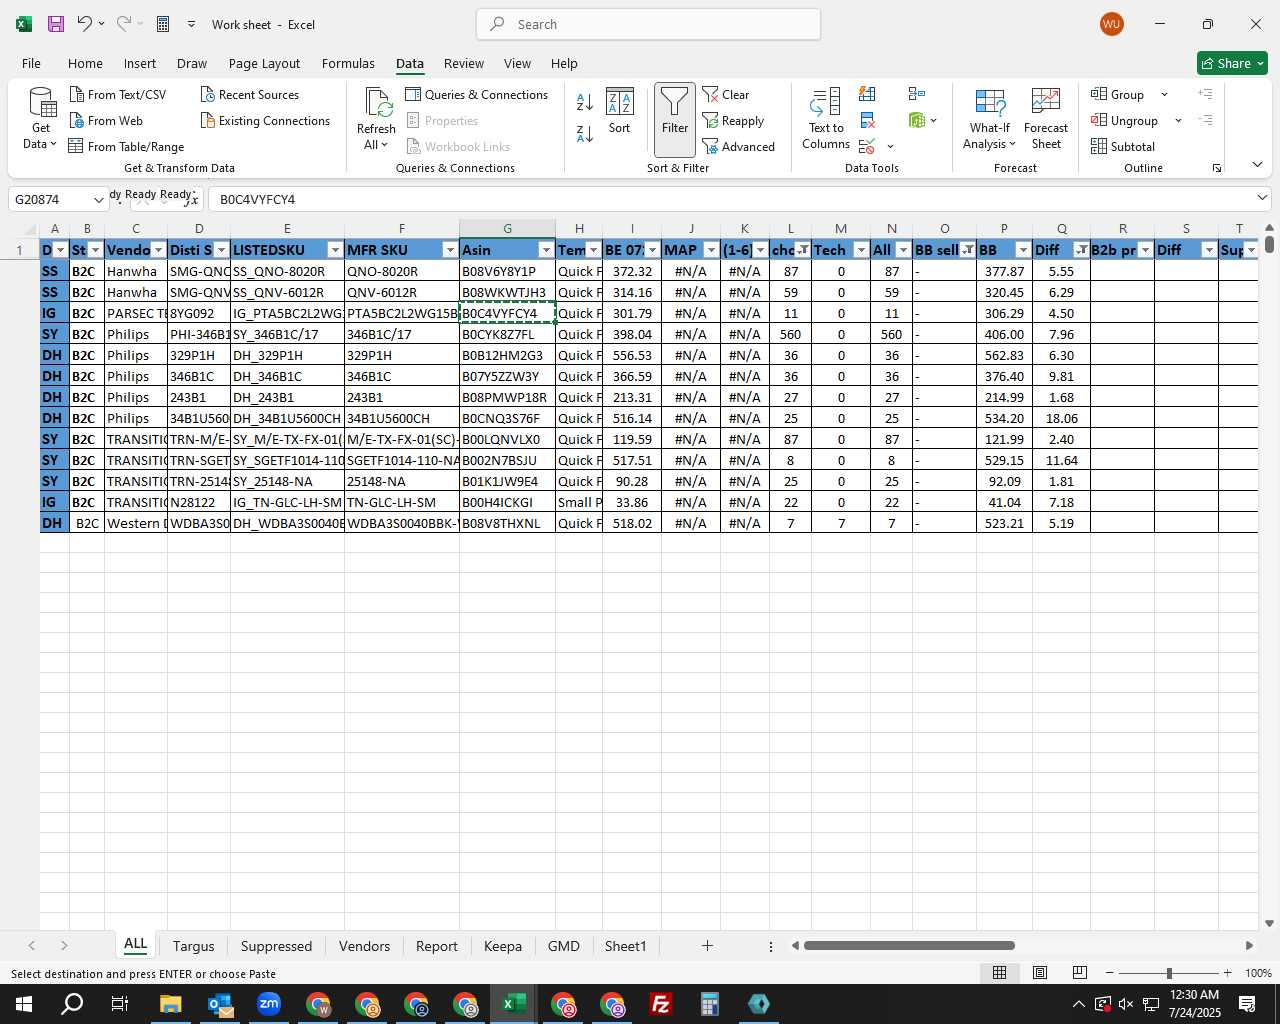Toggle the Filter button off

[675, 119]
